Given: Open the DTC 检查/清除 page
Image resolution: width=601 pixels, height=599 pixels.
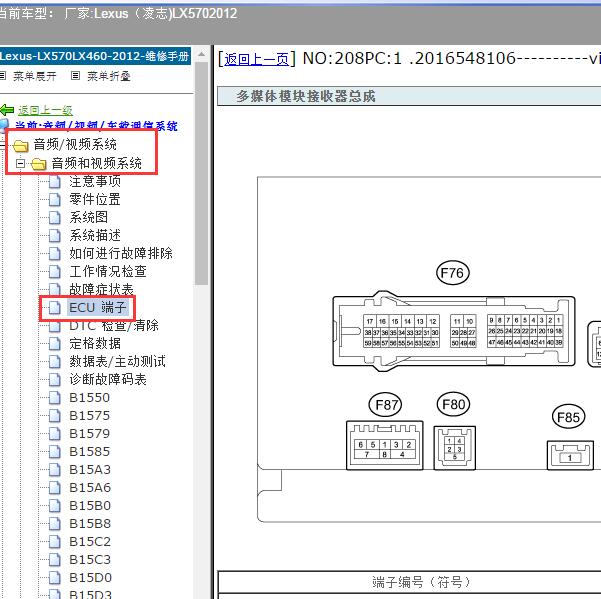Looking at the screenshot, I should (x=114, y=325).
